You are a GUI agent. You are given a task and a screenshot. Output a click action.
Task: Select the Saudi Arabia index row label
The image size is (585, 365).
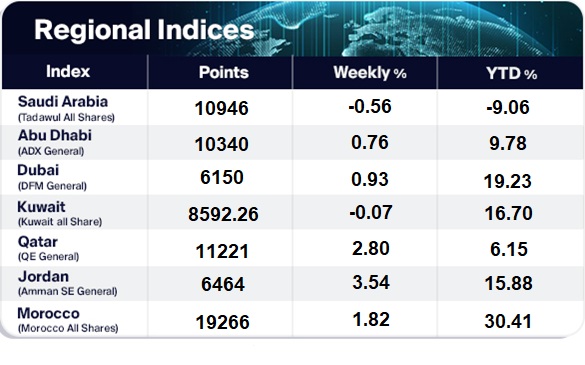click(x=66, y=108)
